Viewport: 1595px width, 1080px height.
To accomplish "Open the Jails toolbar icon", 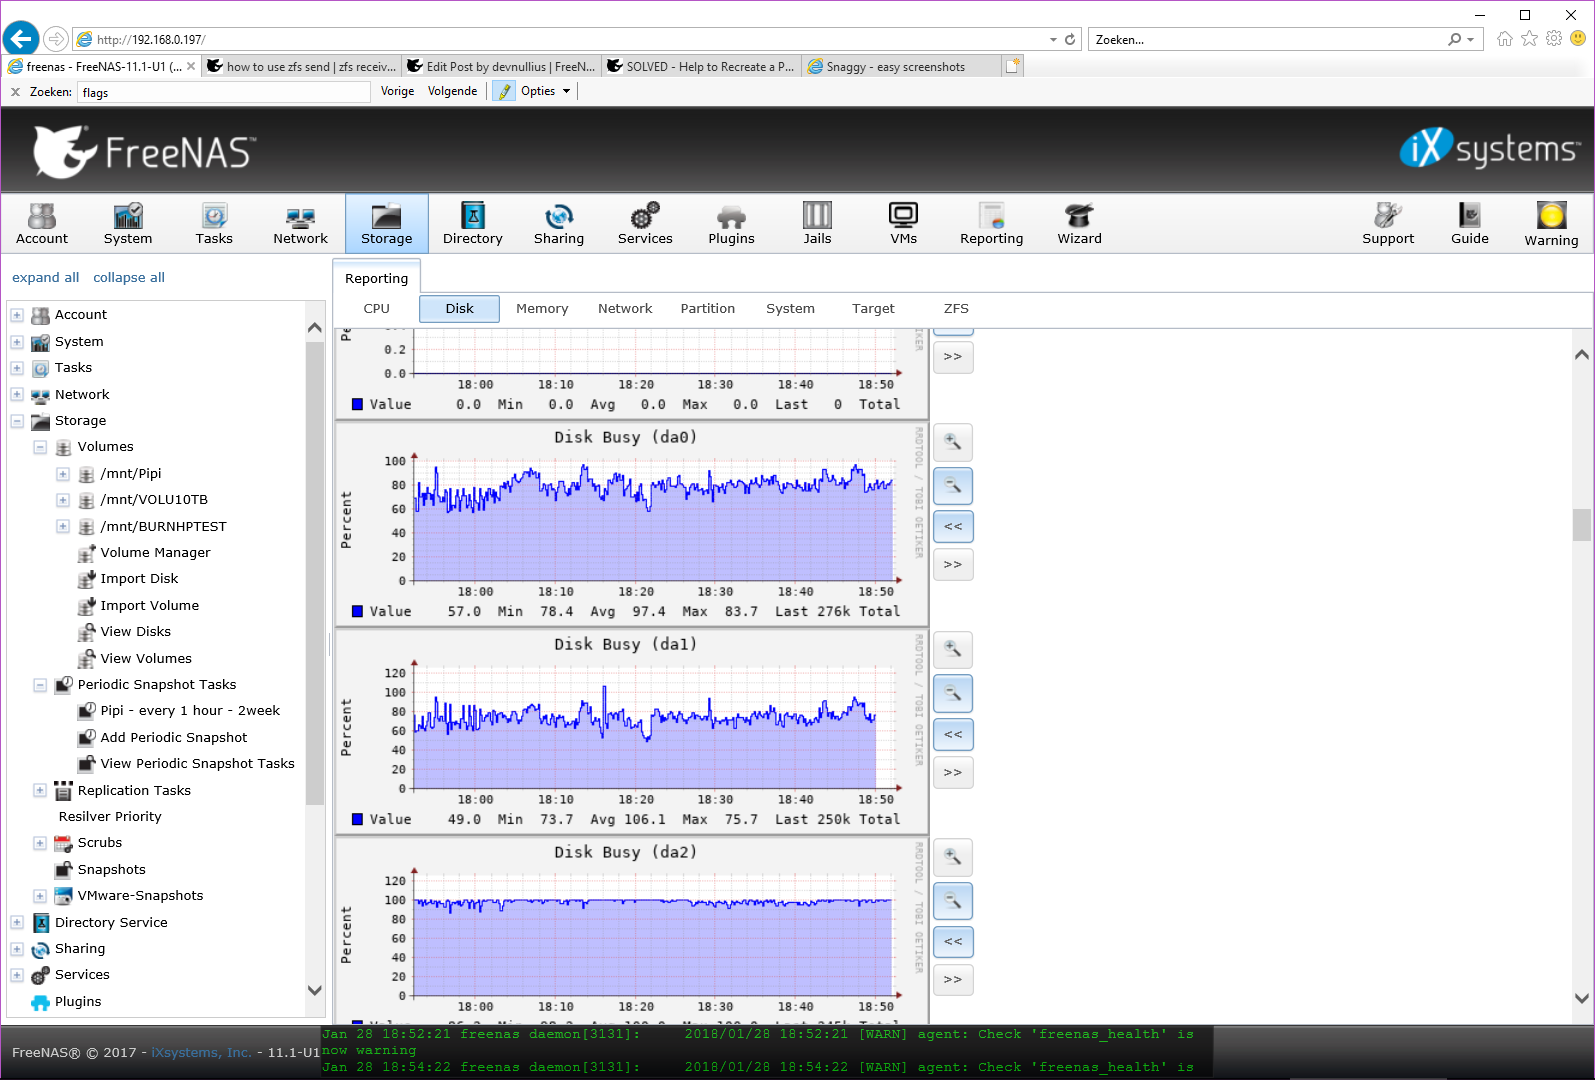I will pos(817,223).
